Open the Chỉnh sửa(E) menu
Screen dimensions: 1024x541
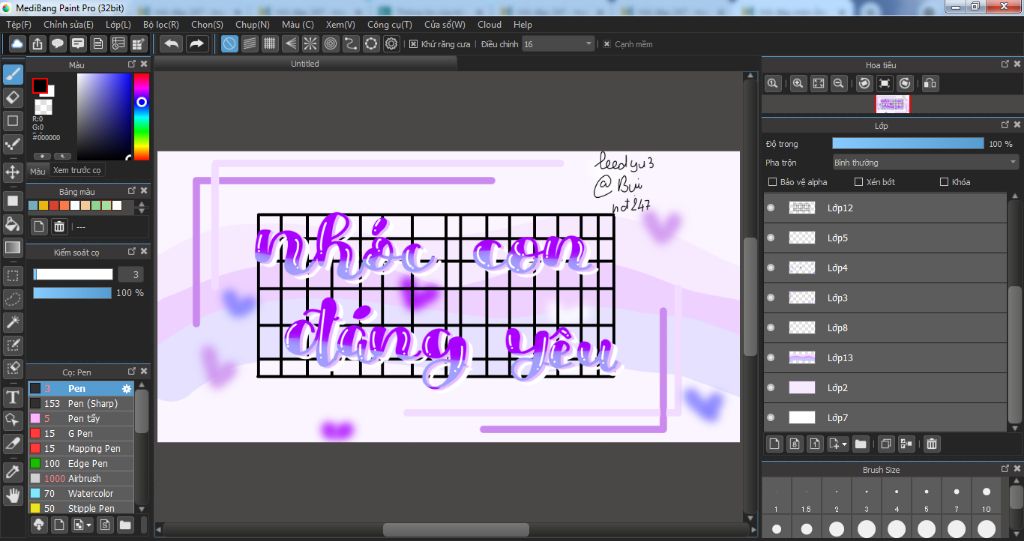[69, 24]
